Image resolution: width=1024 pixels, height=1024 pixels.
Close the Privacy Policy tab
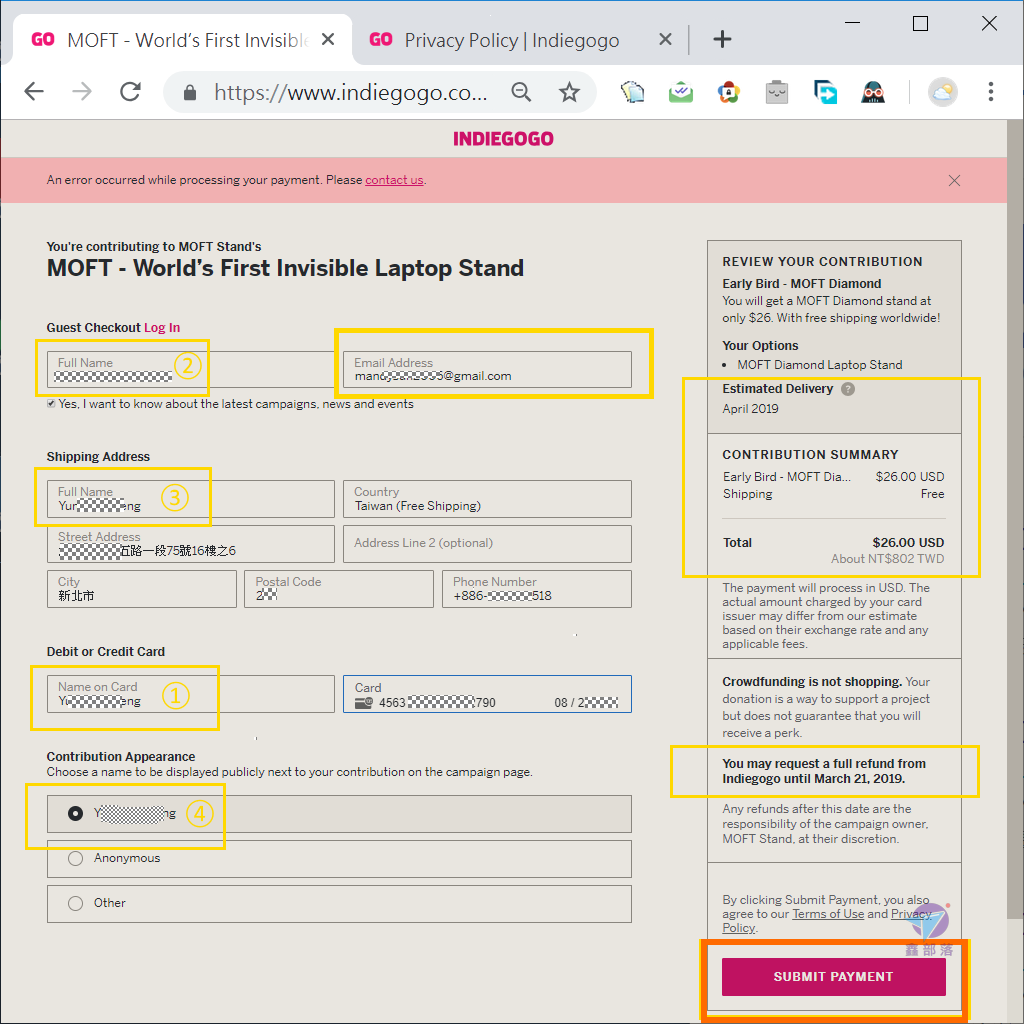click(x=665, y=40)
